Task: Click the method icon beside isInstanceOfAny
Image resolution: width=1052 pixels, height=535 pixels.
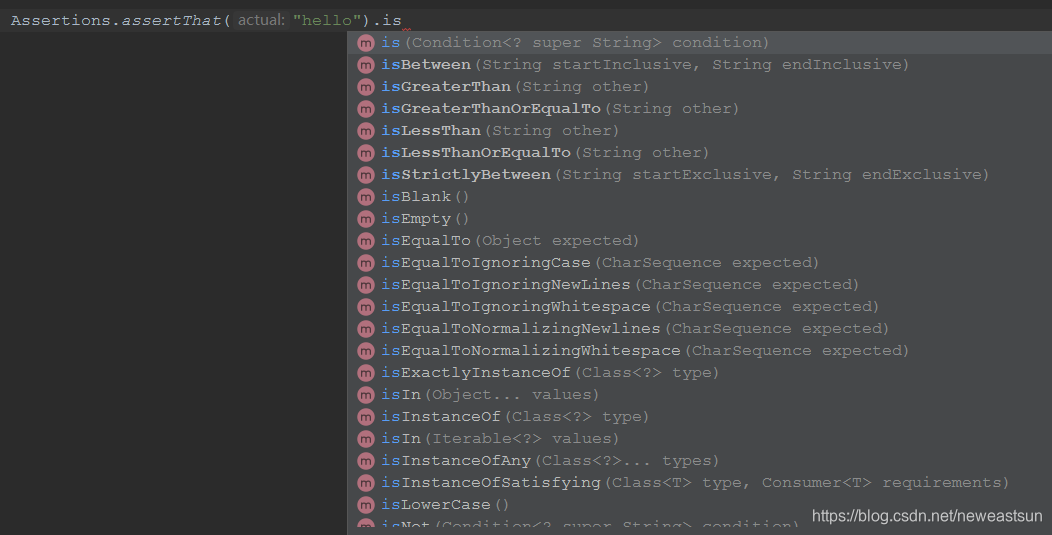Action: pos(366,461)
